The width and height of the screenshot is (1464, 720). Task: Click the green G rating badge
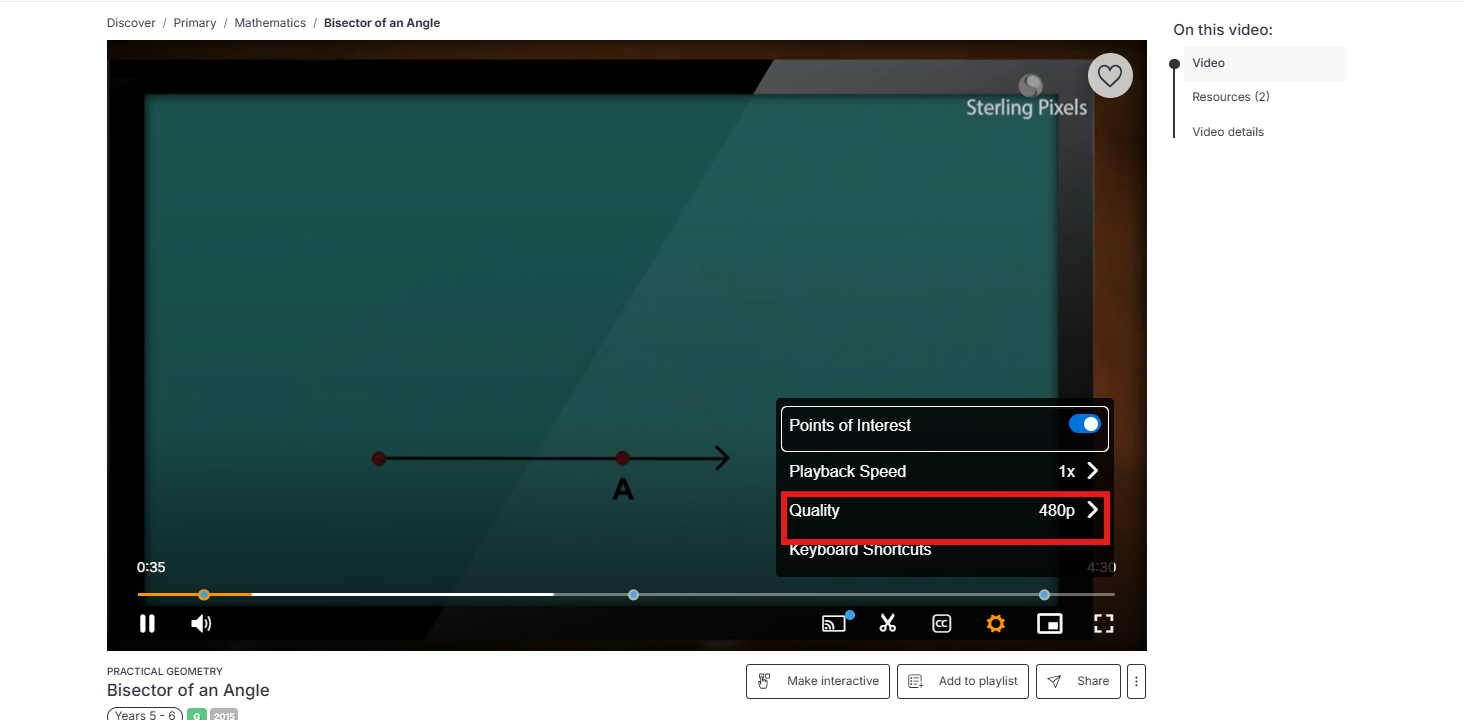pos(197,715)
